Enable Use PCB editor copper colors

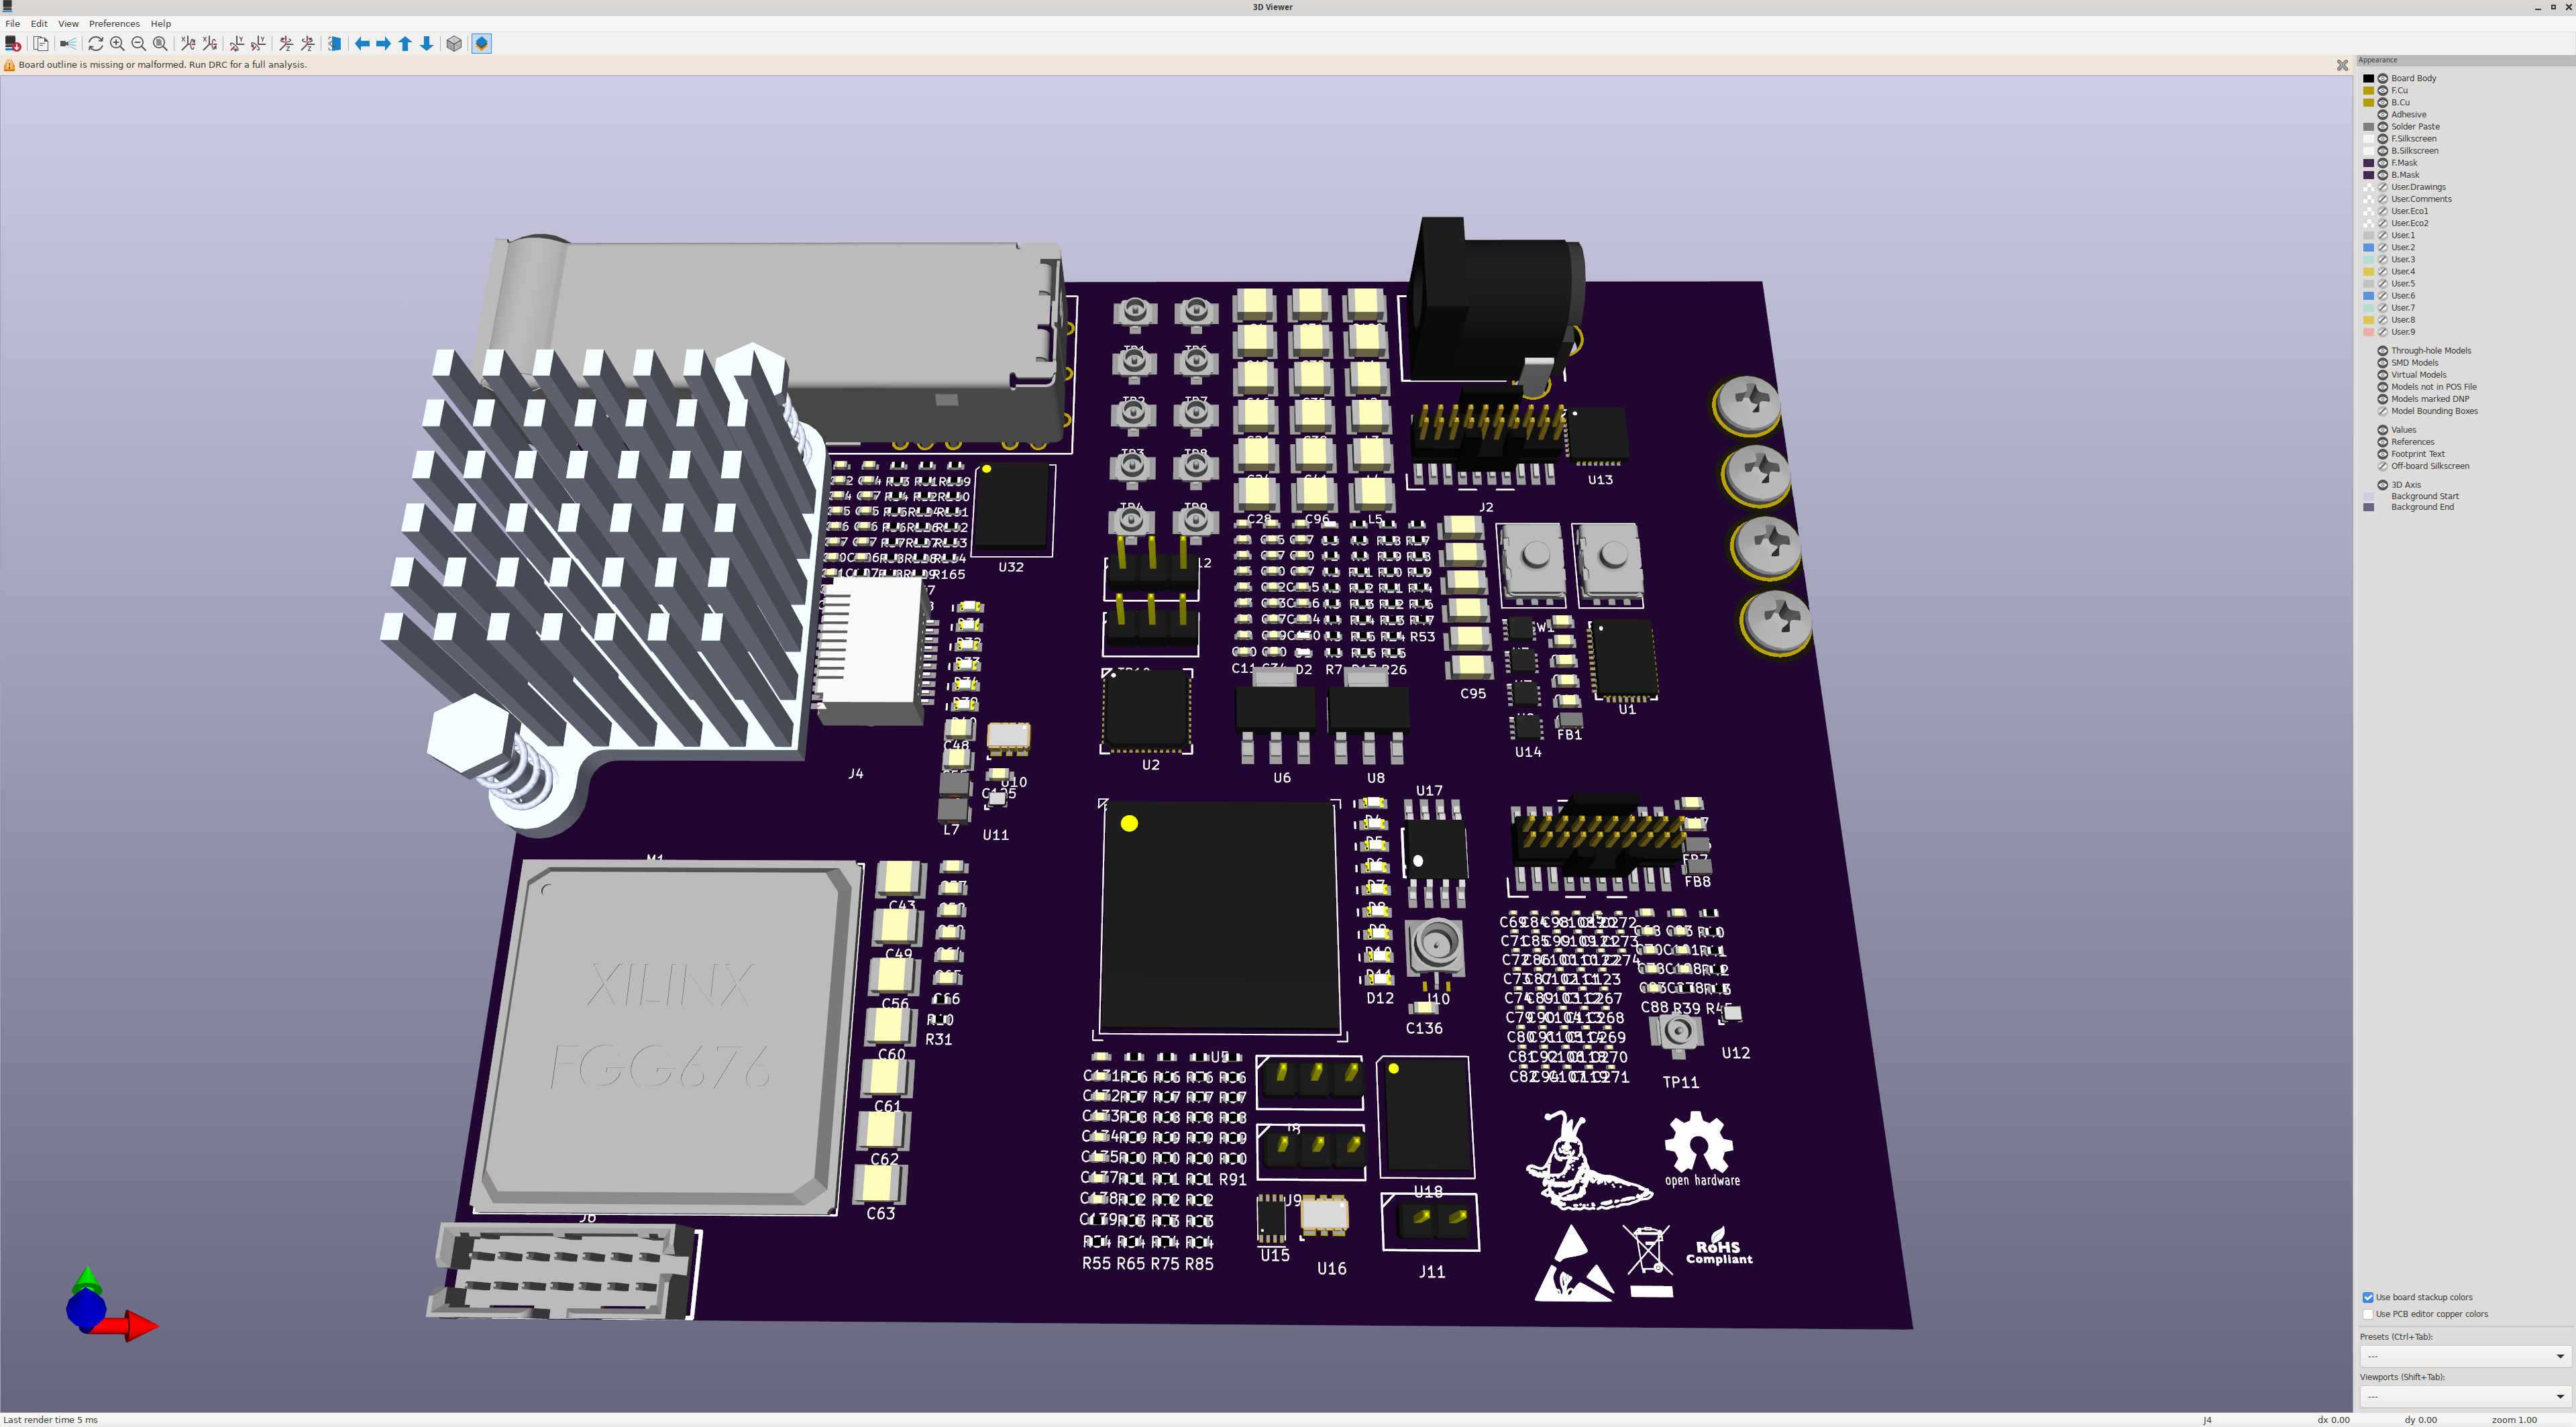[x=2368, y=1314]
